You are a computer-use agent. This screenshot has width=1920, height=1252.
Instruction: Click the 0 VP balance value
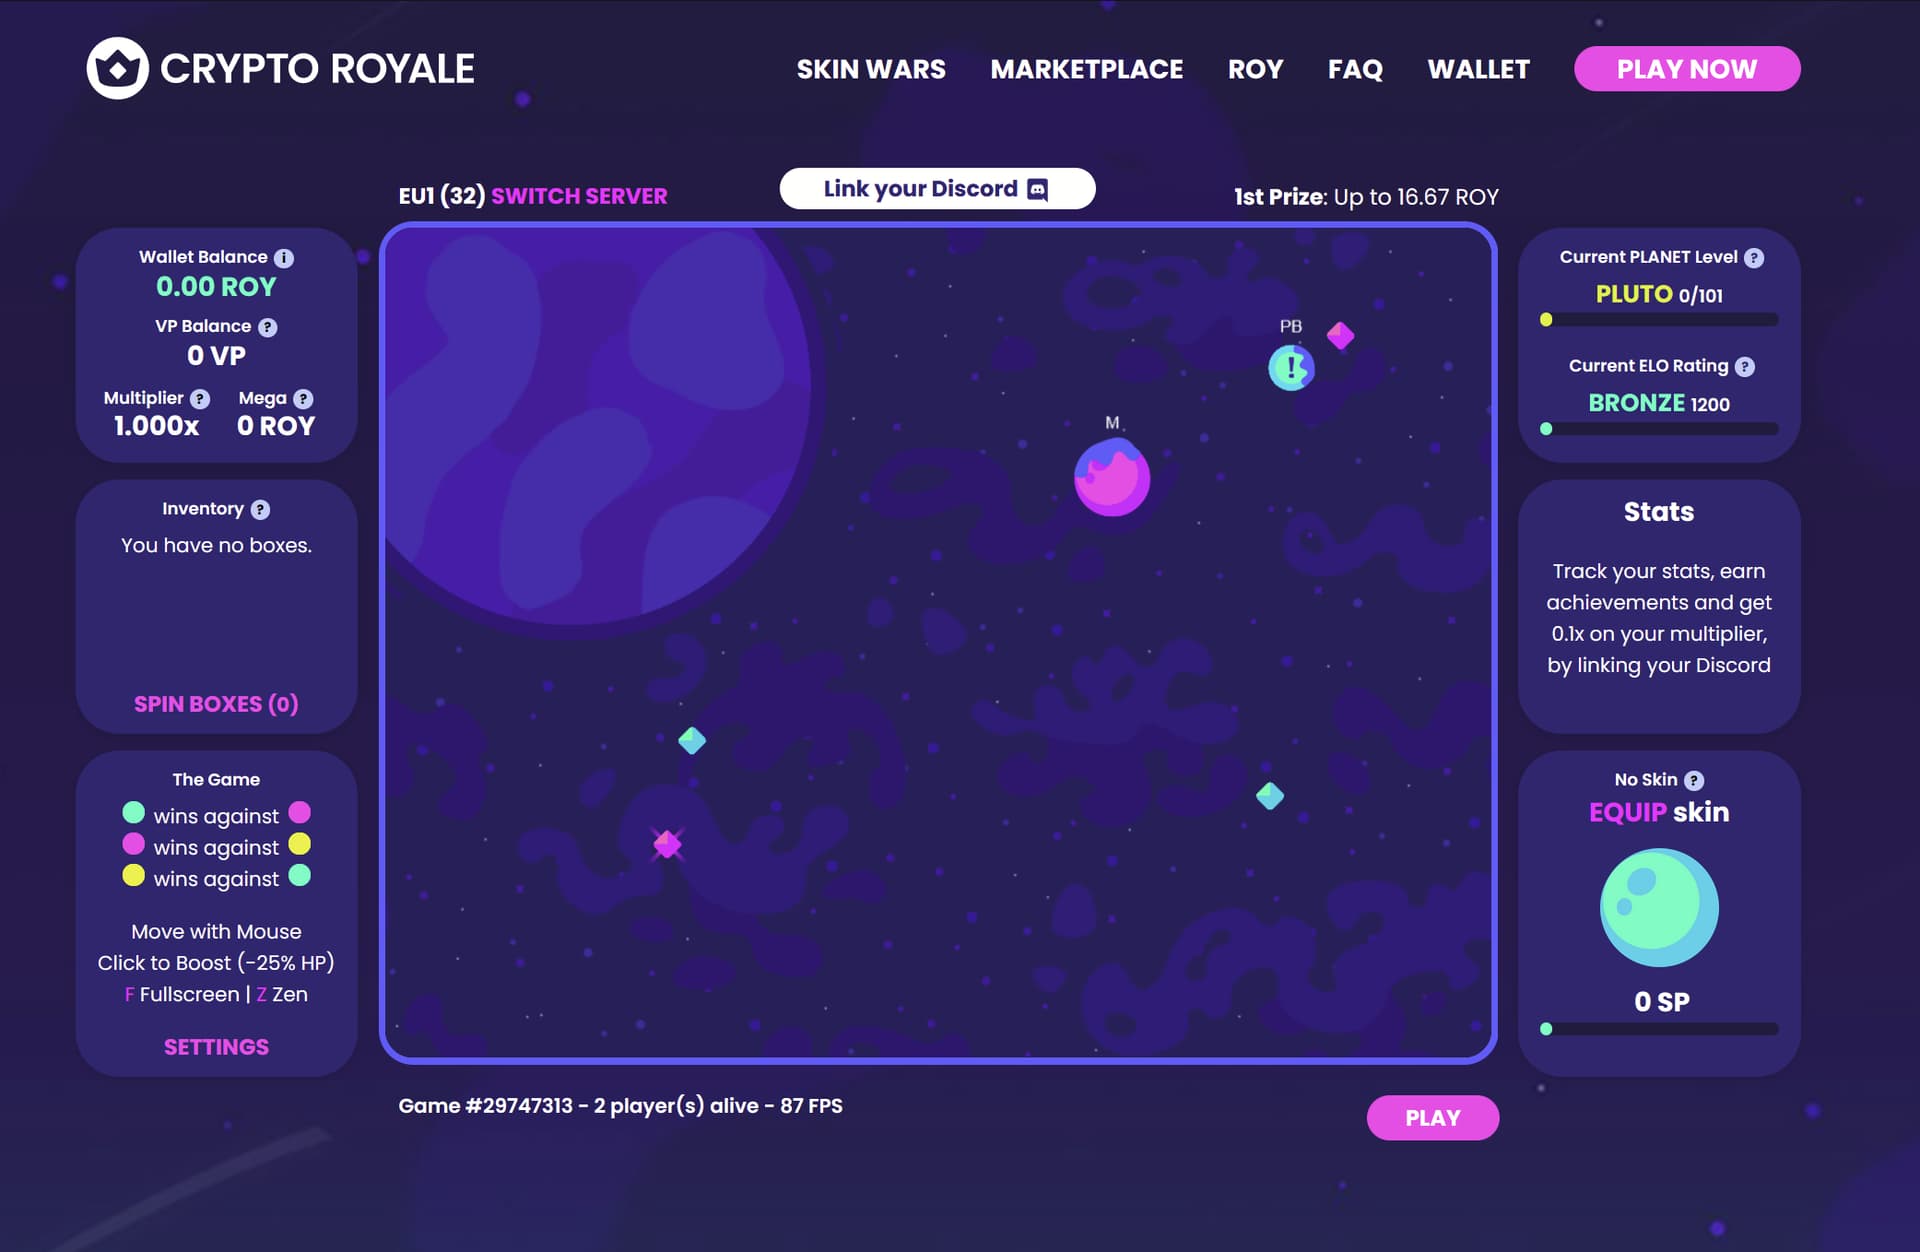[x=216, y=356]
